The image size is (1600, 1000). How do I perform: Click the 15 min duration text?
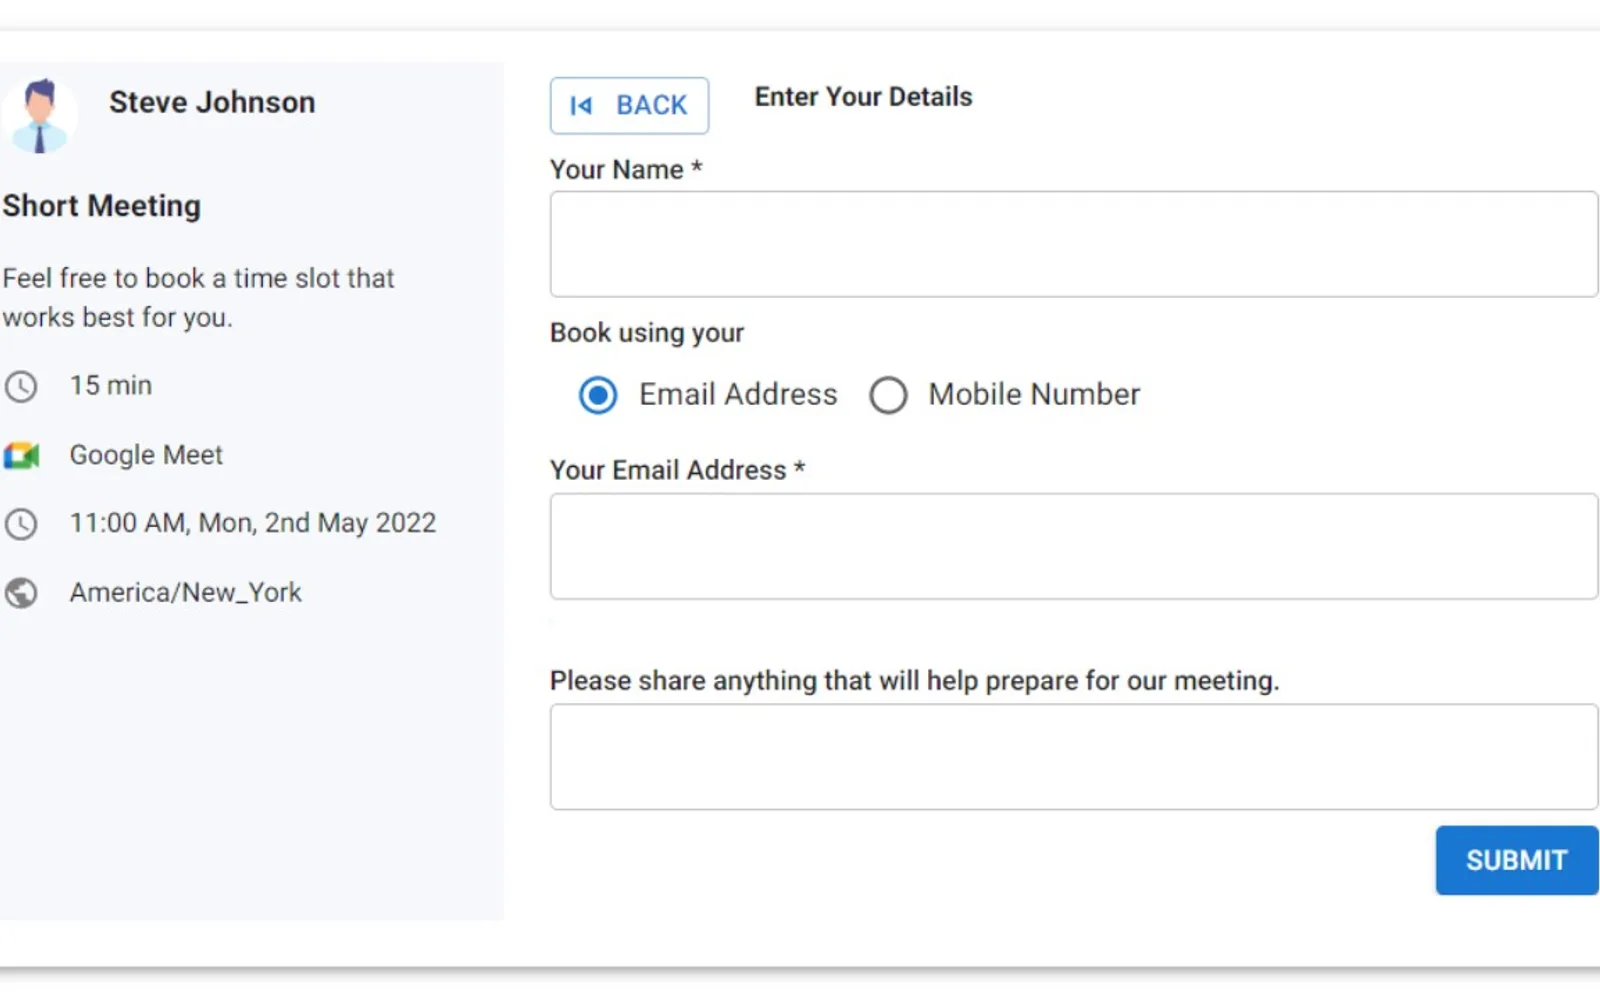(x=111, y=385)
